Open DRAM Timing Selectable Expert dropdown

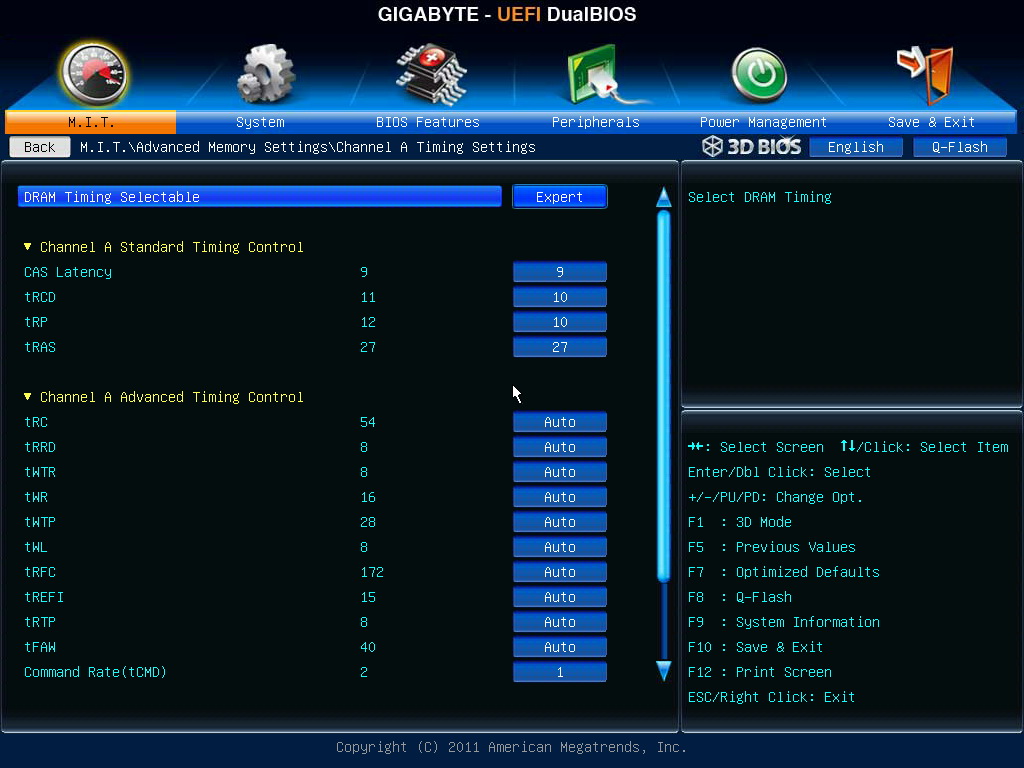tap(560, 197)
